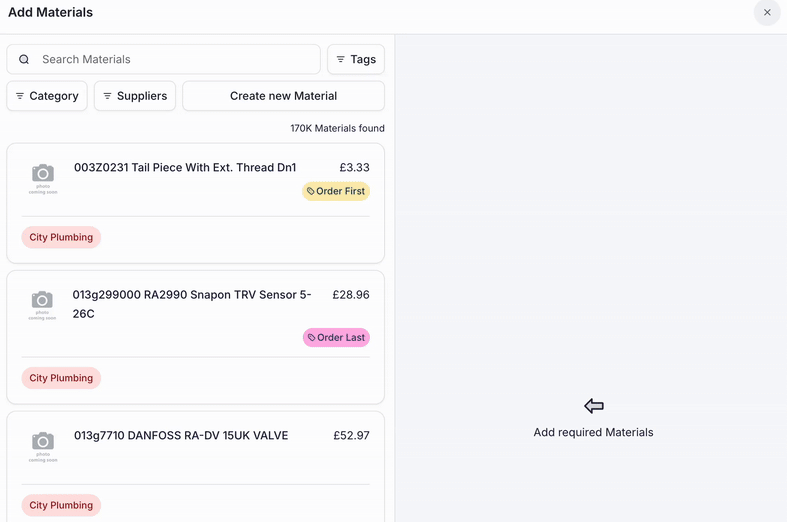Click the £52.97 price of DANFOSS valve
The image size is (787, 522).
[351, 436]
